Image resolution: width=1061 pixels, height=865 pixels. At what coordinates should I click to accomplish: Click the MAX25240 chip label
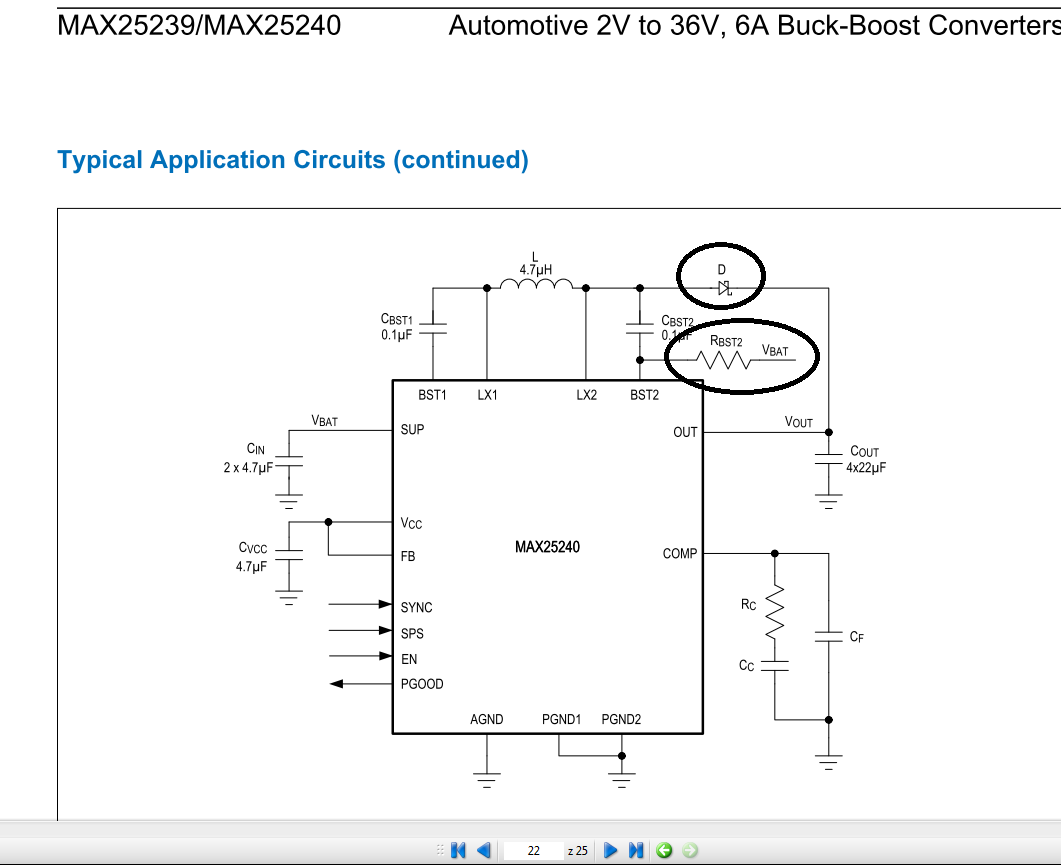pyautogui.click(x=546, y=547)
